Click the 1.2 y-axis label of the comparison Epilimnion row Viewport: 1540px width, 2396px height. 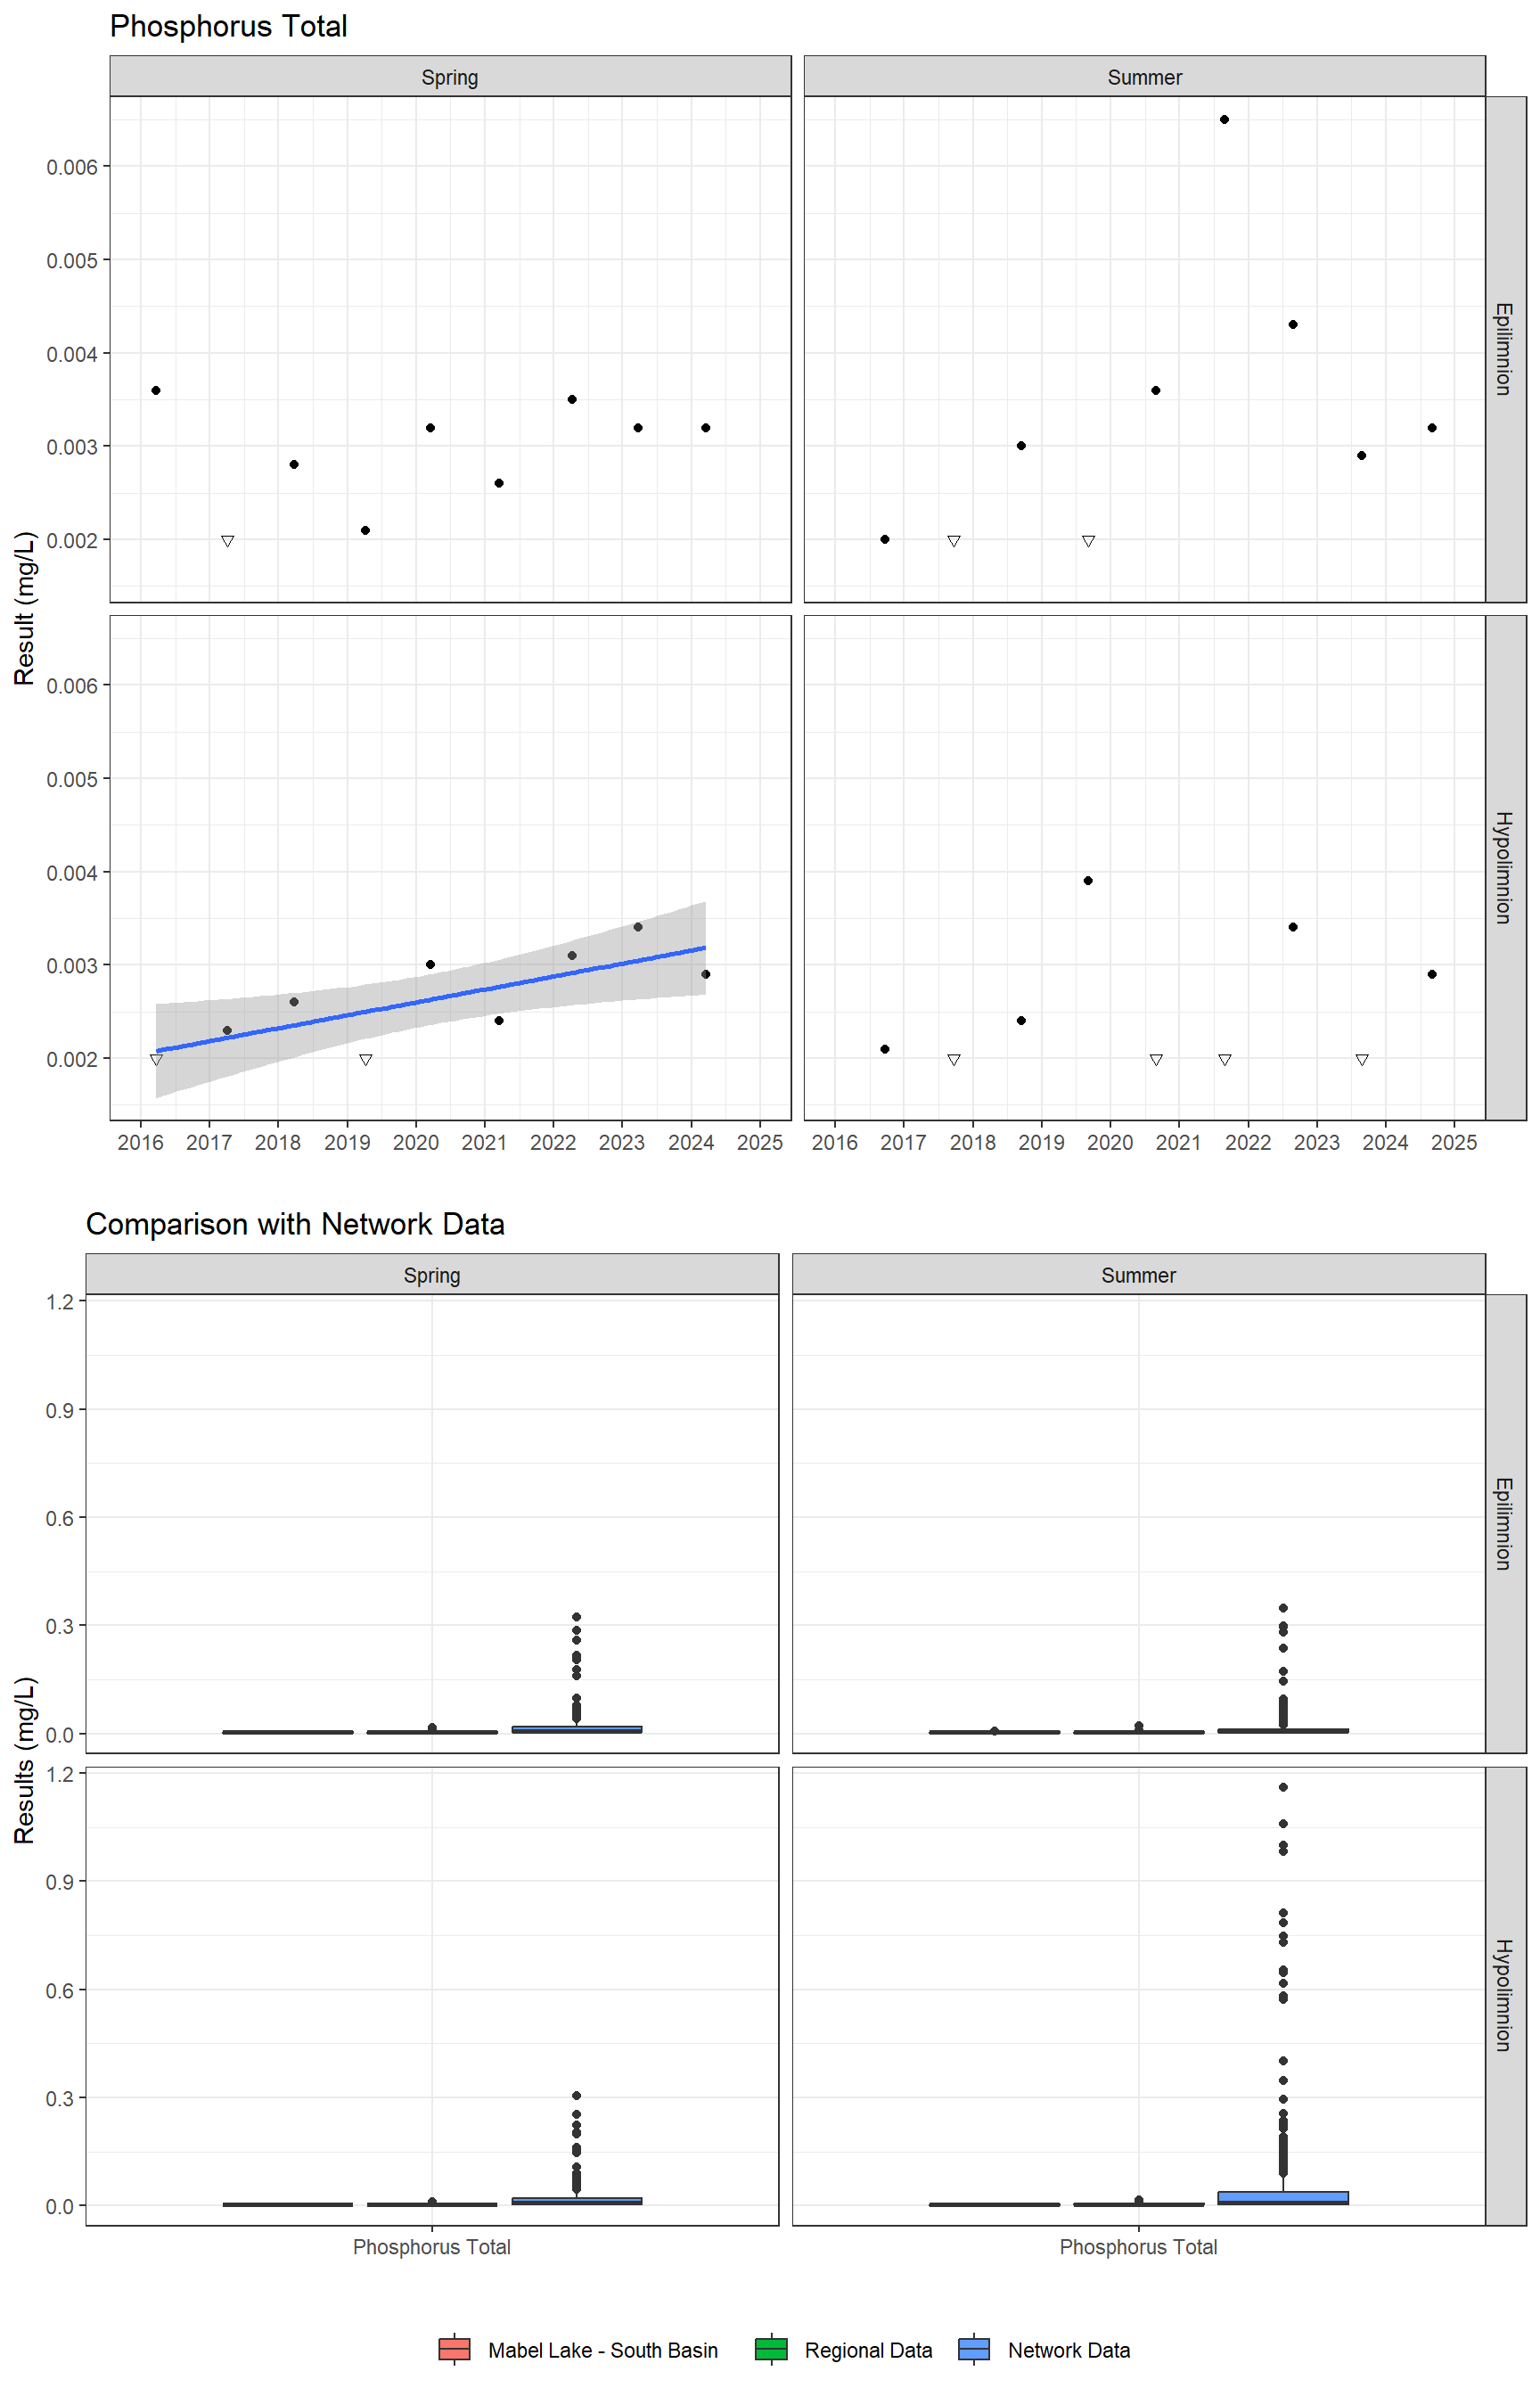[x=60, y=1302]
